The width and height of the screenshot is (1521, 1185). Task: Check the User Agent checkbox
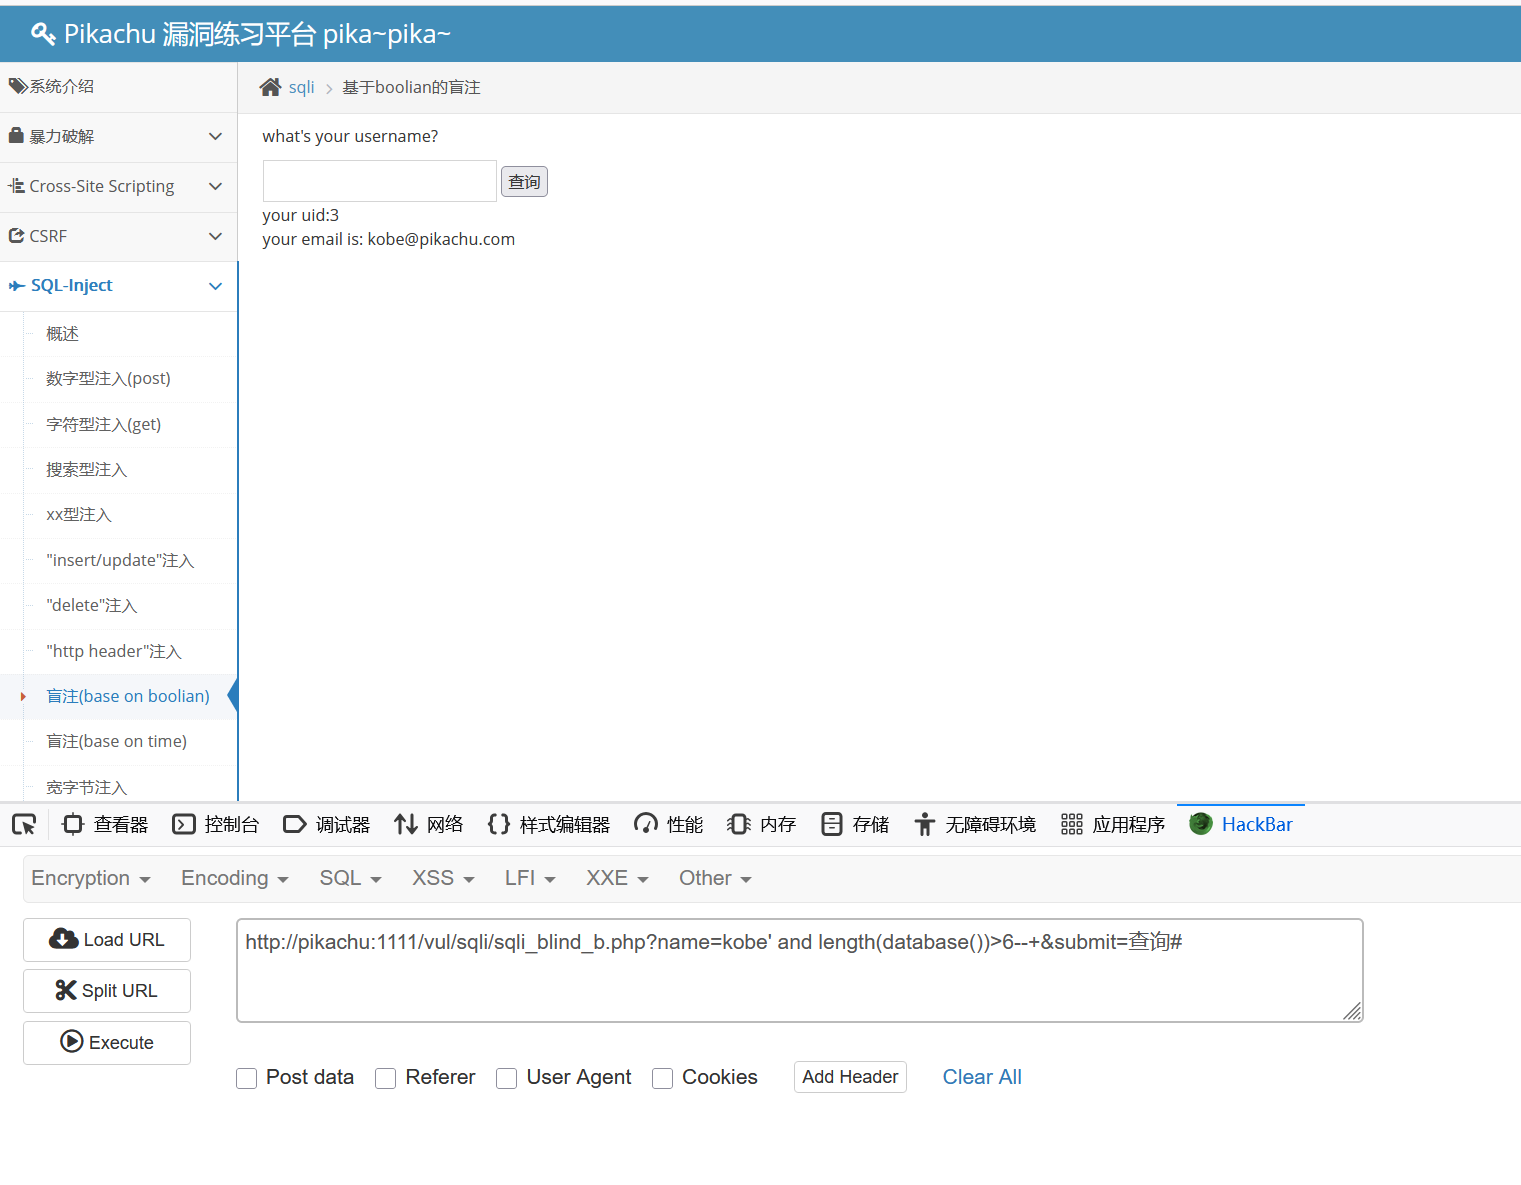(507, 1078)
